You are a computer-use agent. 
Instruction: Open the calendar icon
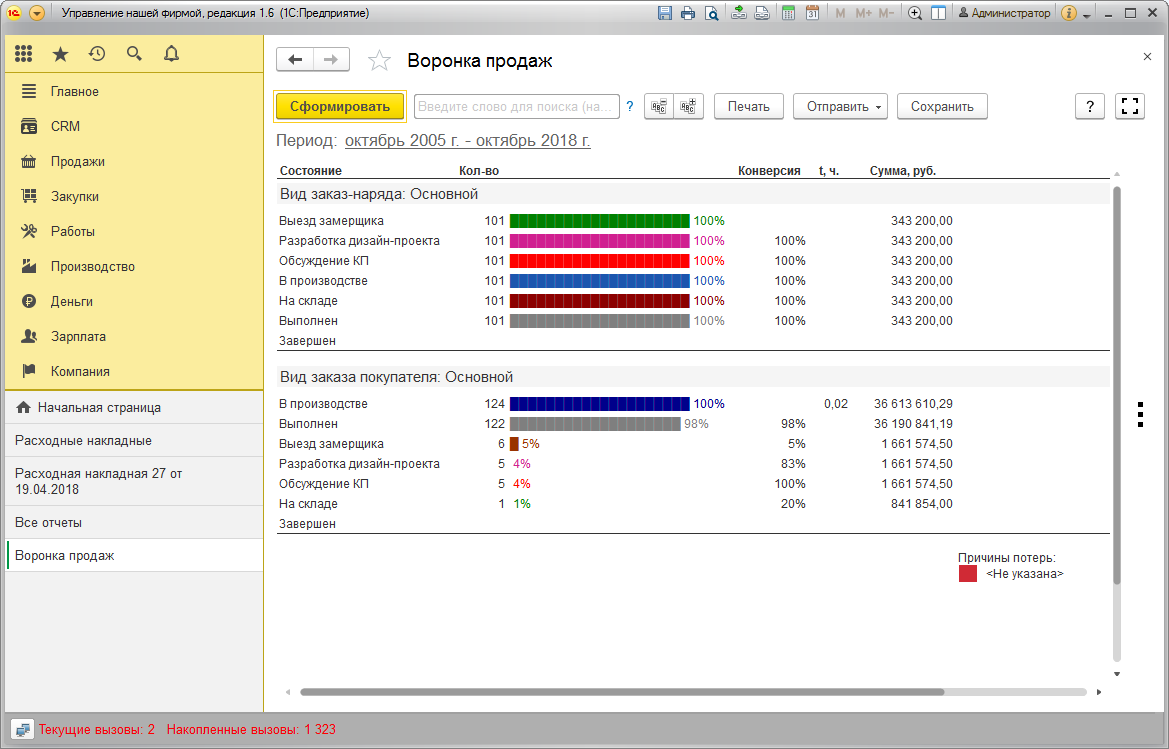point(812,13)
